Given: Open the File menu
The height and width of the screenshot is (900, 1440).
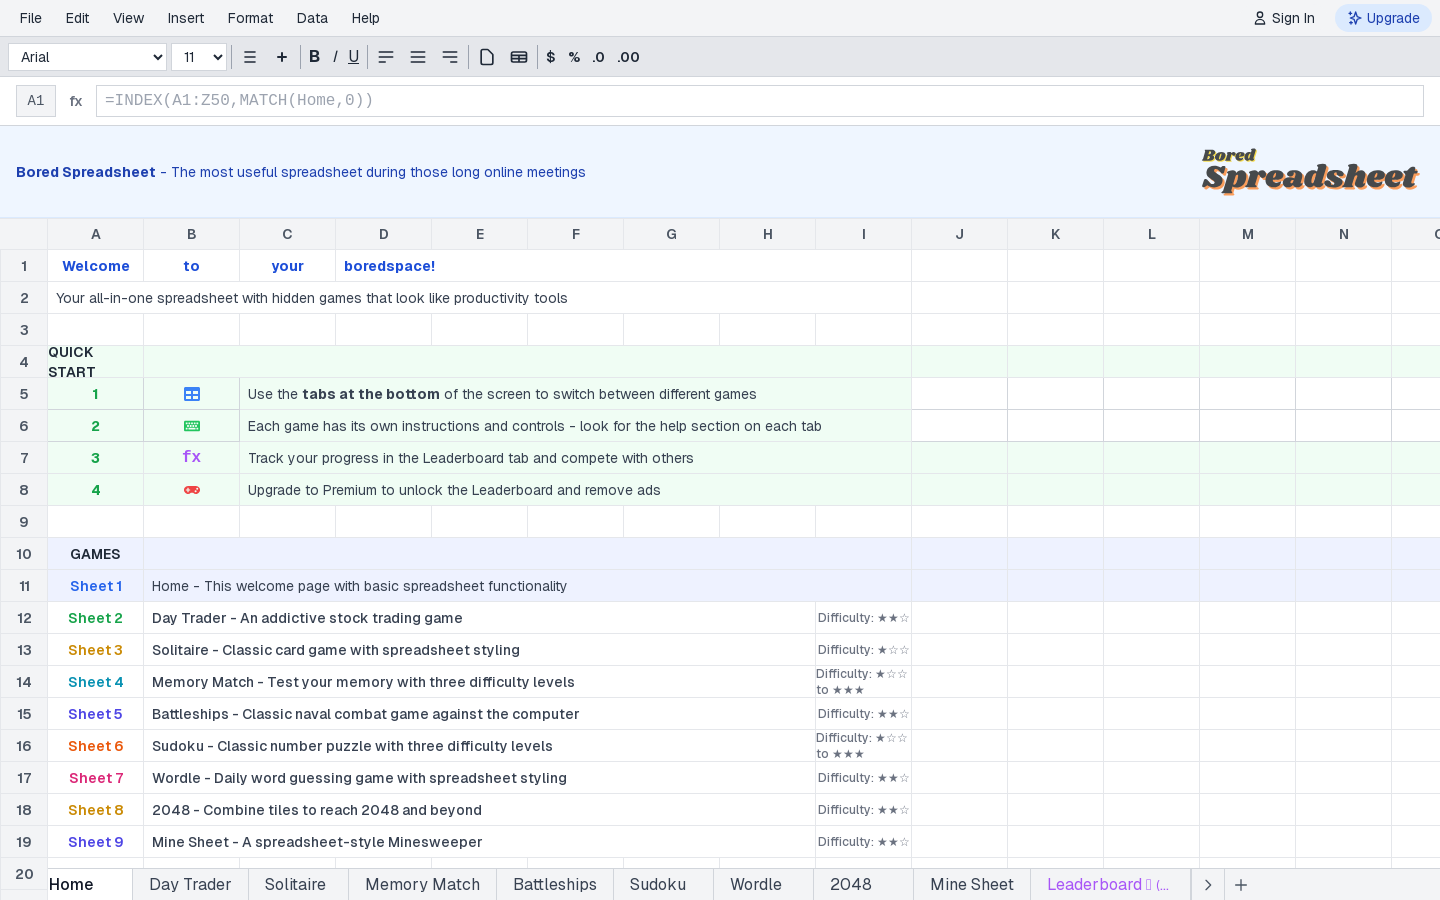Looking at the screenshot, I should 31,18.
